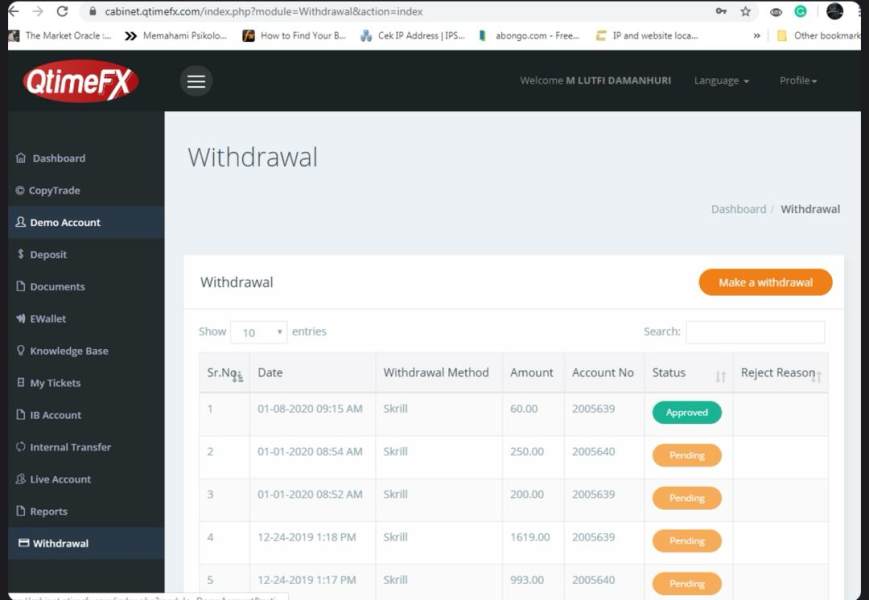Click the browser forward arrow
This screenshot has height=600, width=869.
coord(38,11)
